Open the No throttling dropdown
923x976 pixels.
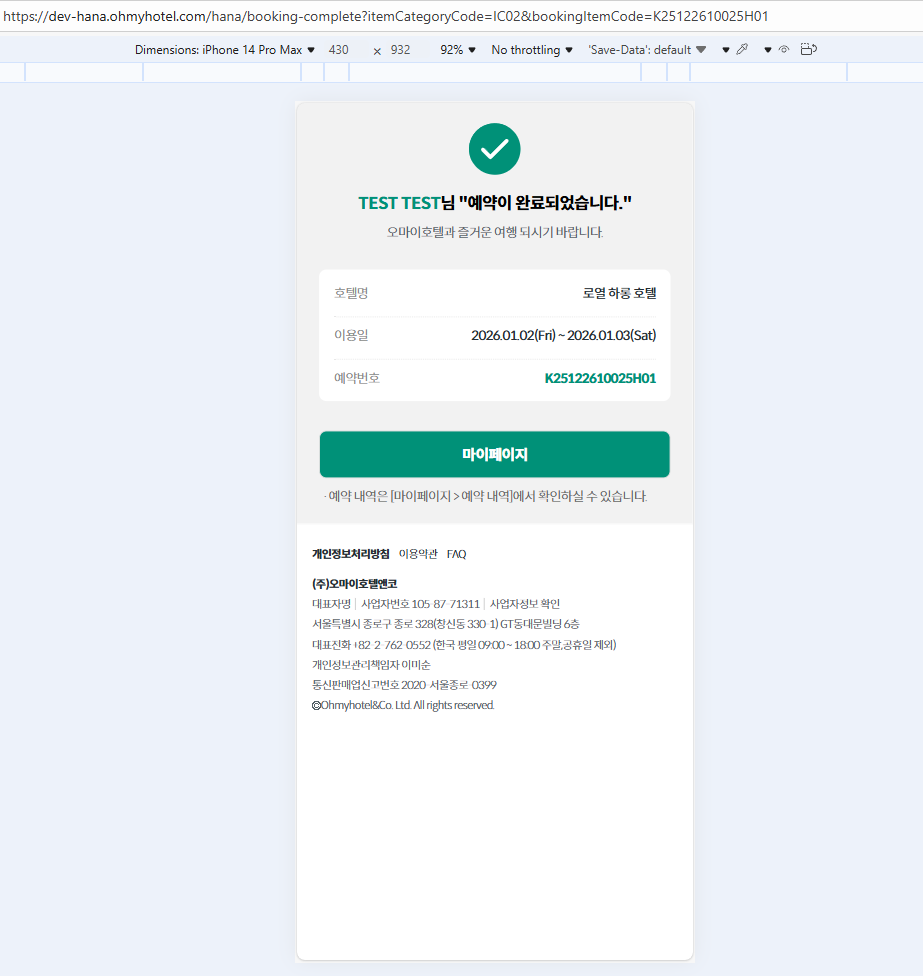click(532, 50)
